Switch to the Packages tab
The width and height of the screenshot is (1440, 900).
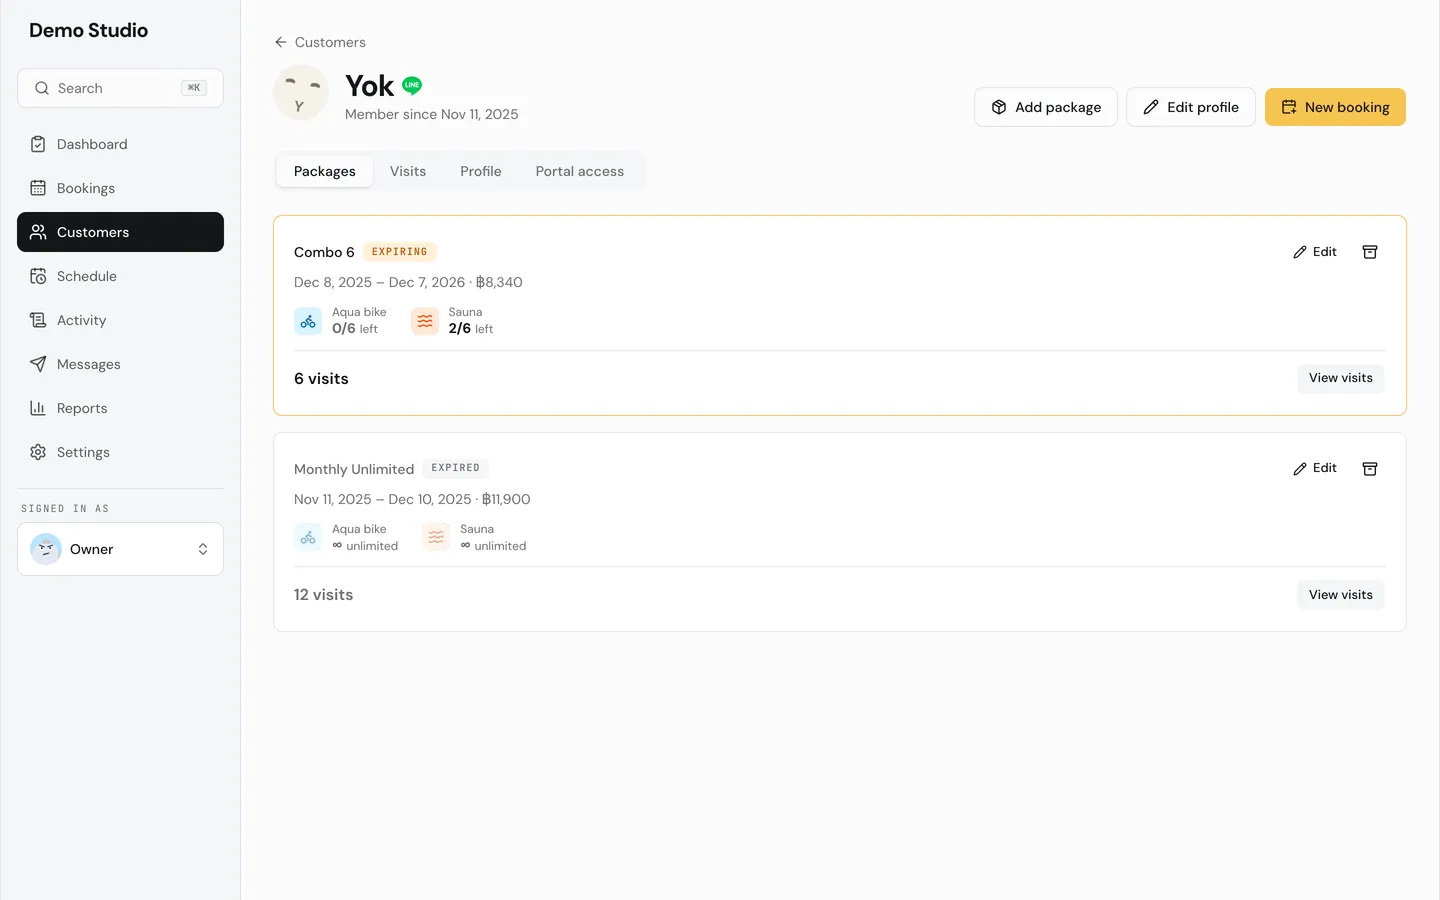325,171
